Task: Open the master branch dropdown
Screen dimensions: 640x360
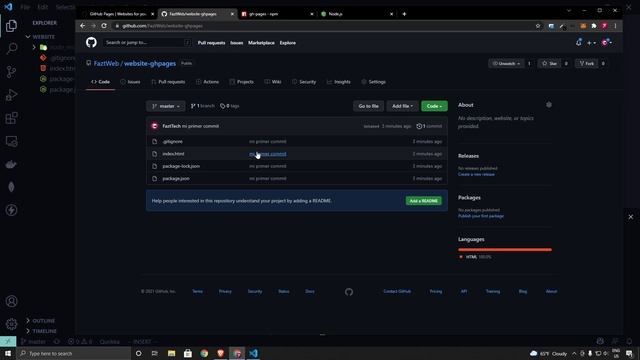Action: point(166,106)
